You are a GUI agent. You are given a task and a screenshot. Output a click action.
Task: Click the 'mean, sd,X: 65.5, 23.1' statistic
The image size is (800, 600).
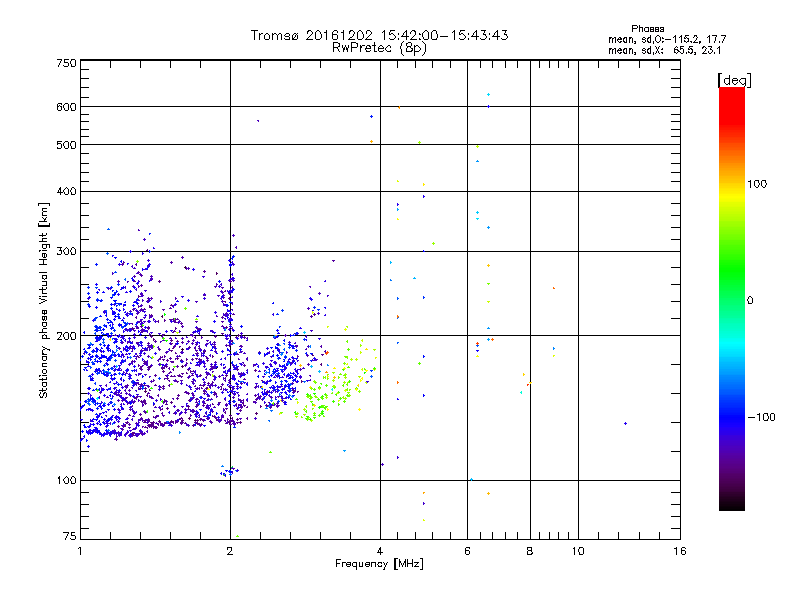click(664, 50)
